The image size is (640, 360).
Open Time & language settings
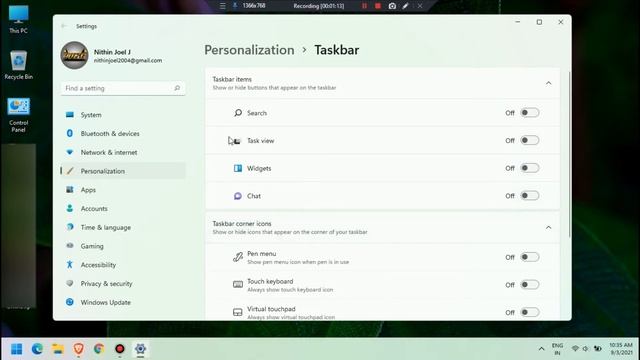tap(123, 227)
